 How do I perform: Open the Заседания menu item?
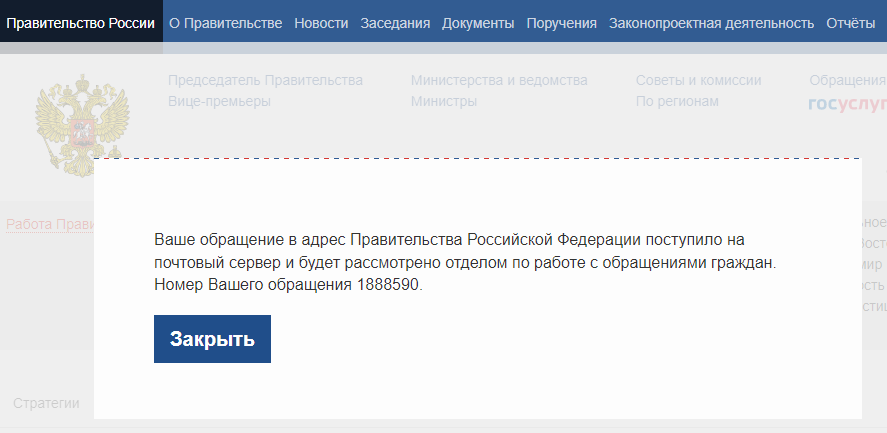[x=395, y=22]
